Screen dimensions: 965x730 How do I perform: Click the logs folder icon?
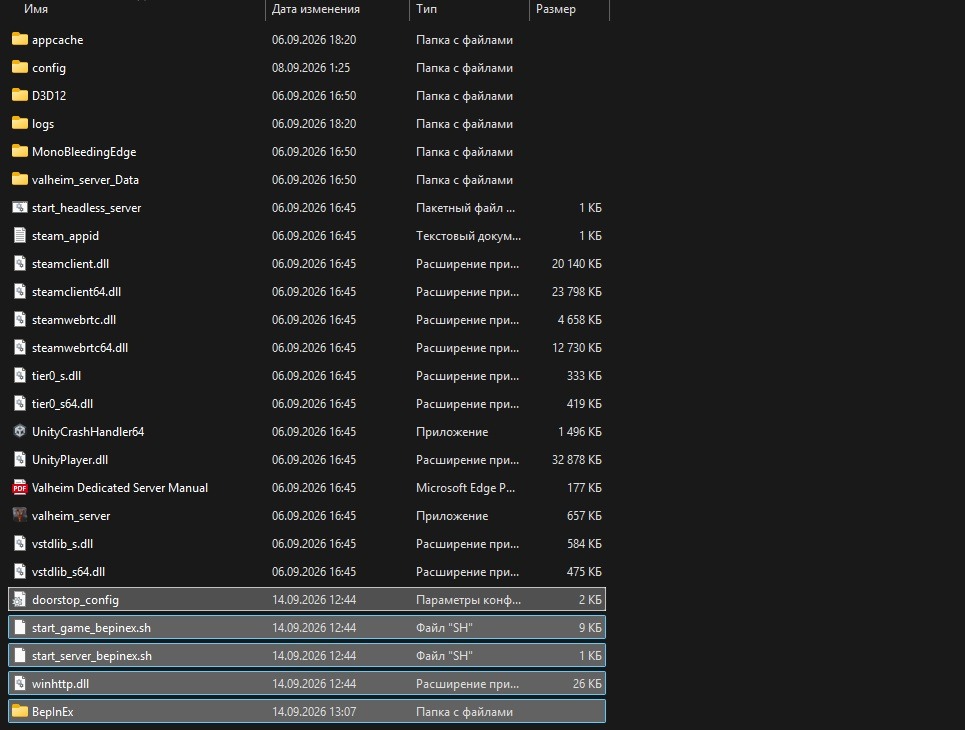pos(20,123)
